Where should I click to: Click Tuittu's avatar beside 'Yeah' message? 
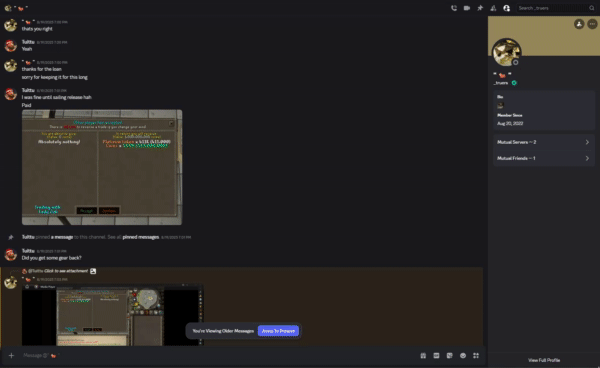point(10,45)
